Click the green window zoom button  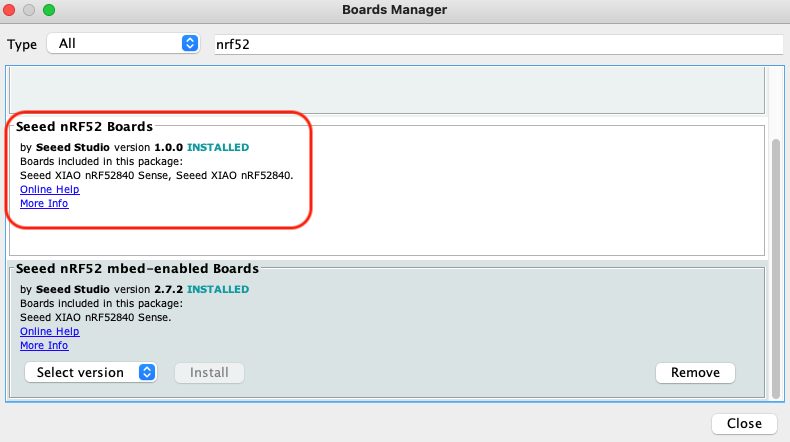pyautogui.click(x=49, y=10)
